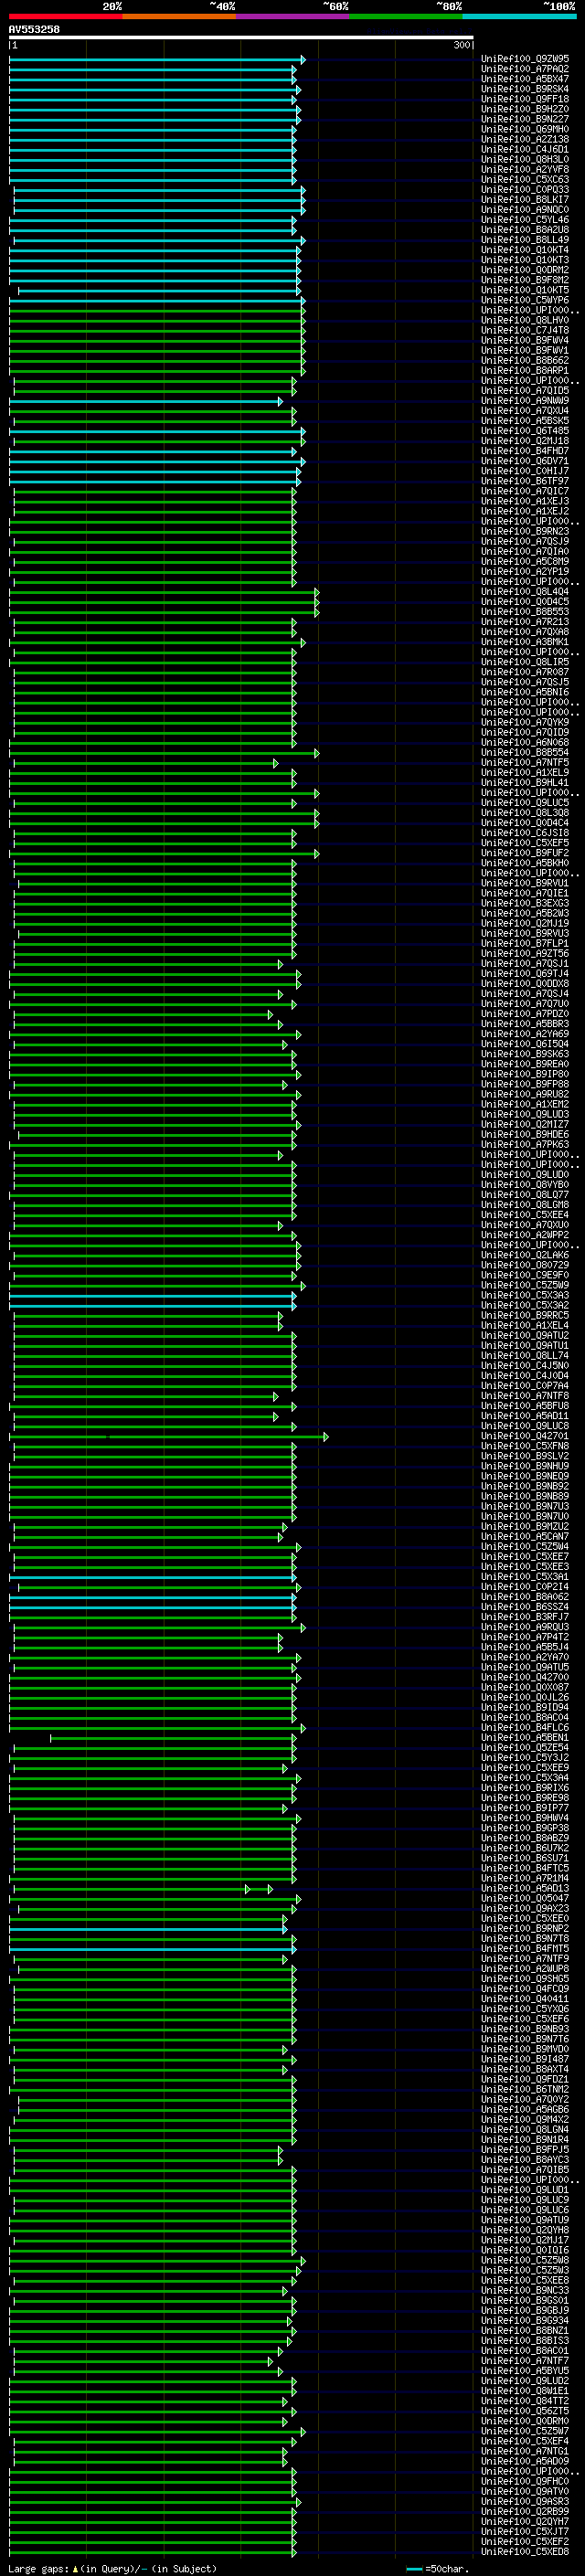This screenshot has height=2576, width=585.
Task: Select hit label UniRef100_C5XEE9
Action: pyautogui.click(x=525, y=1768)
